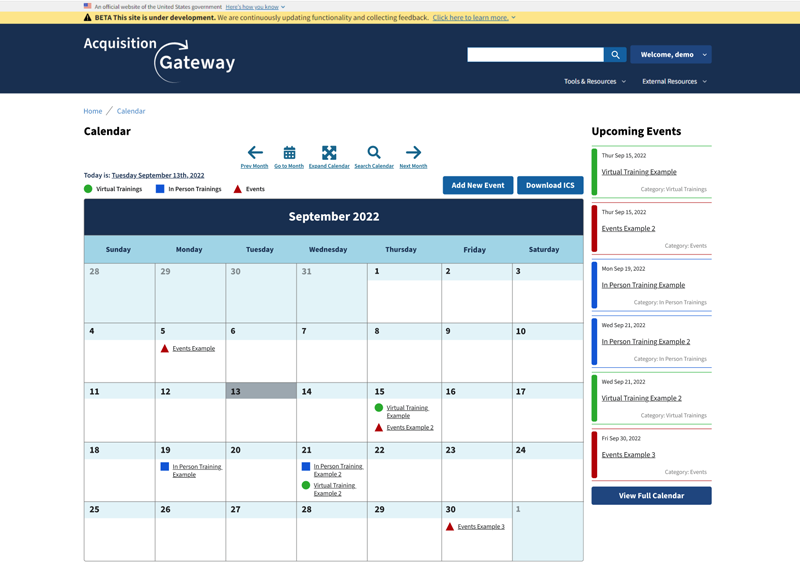Open the External Resources menu
800x570 pixels.
pos(674,81)
